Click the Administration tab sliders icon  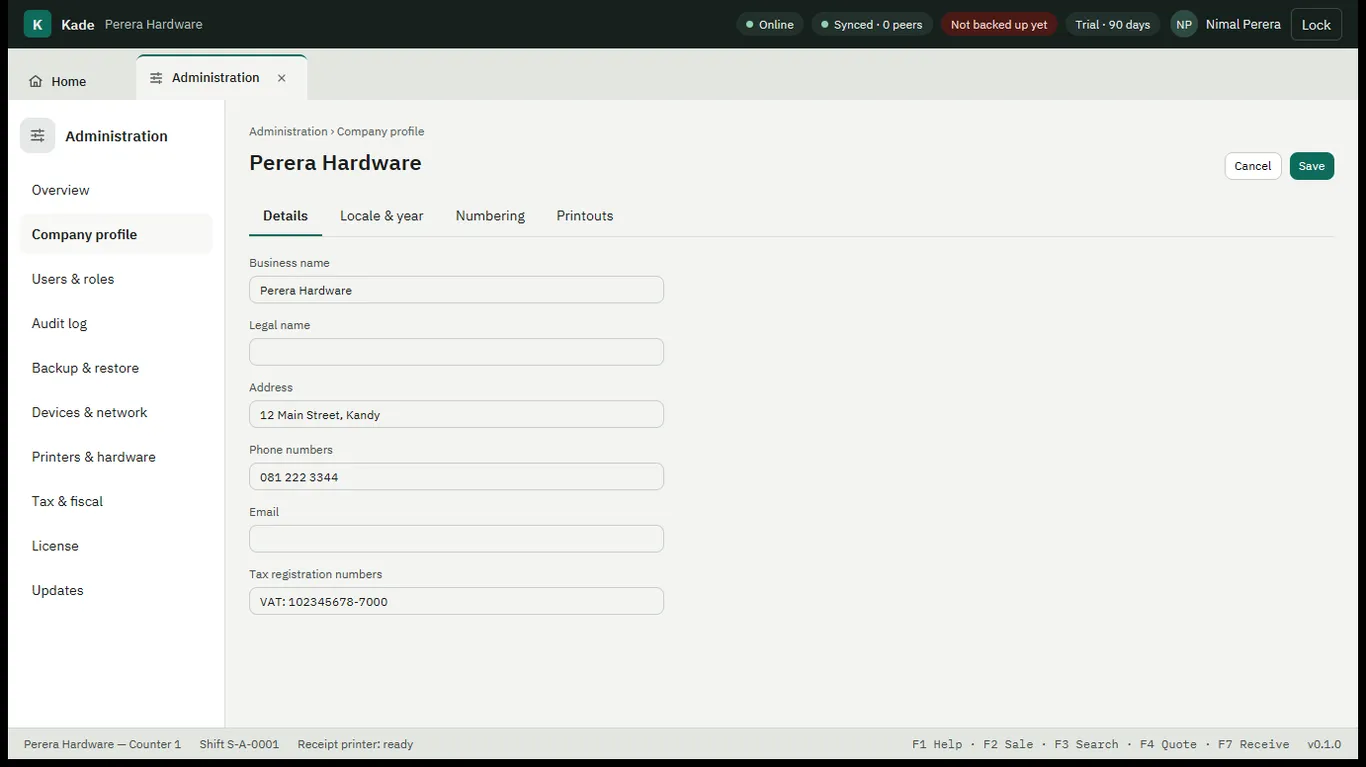pyautogui.click(x=156, y=78)
